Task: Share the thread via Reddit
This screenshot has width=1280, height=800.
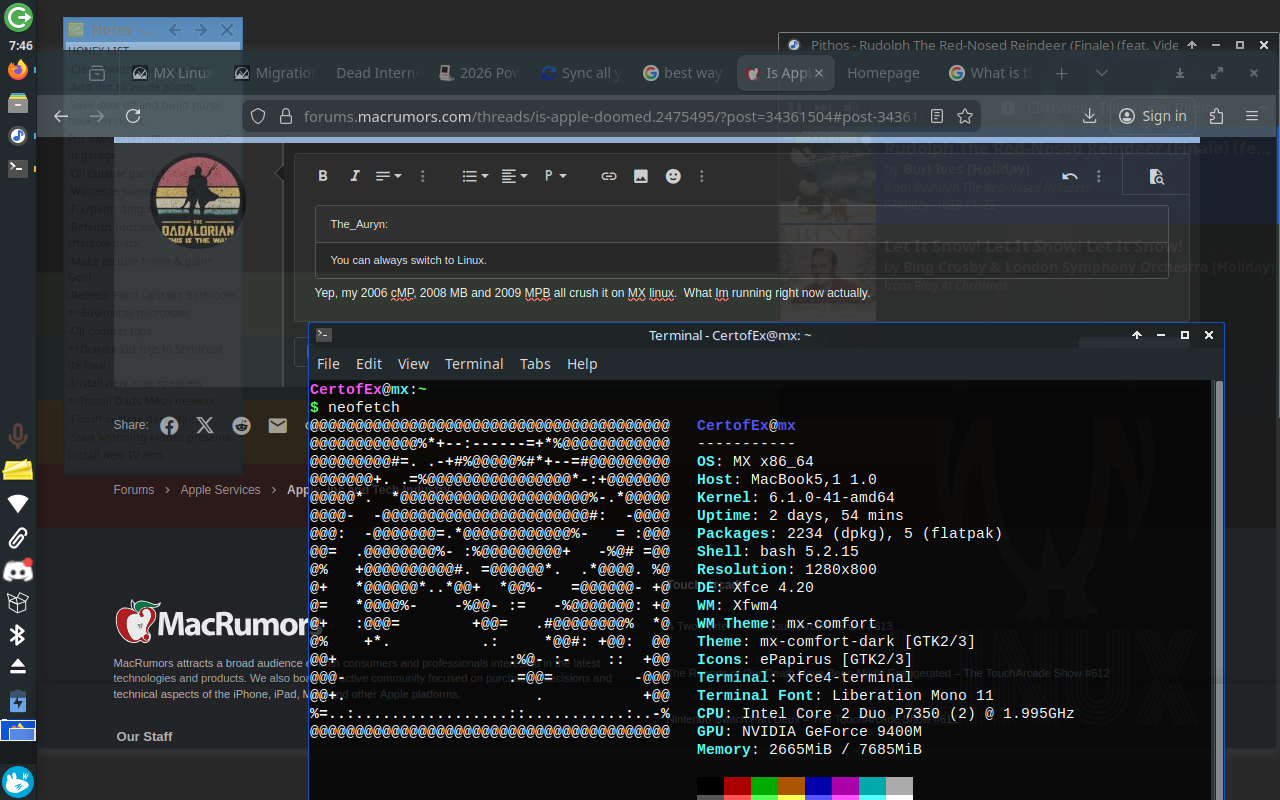Action: pos(241,424)
